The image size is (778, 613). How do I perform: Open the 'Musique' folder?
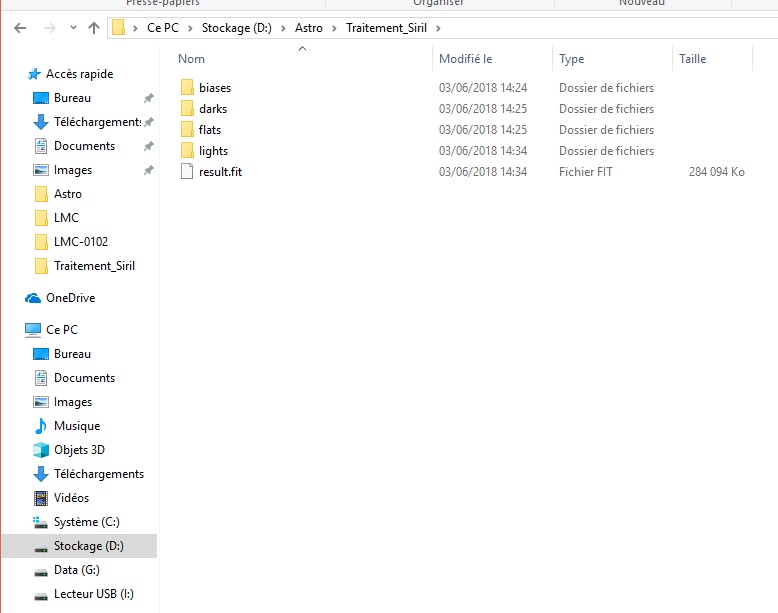tap(77, 426)
